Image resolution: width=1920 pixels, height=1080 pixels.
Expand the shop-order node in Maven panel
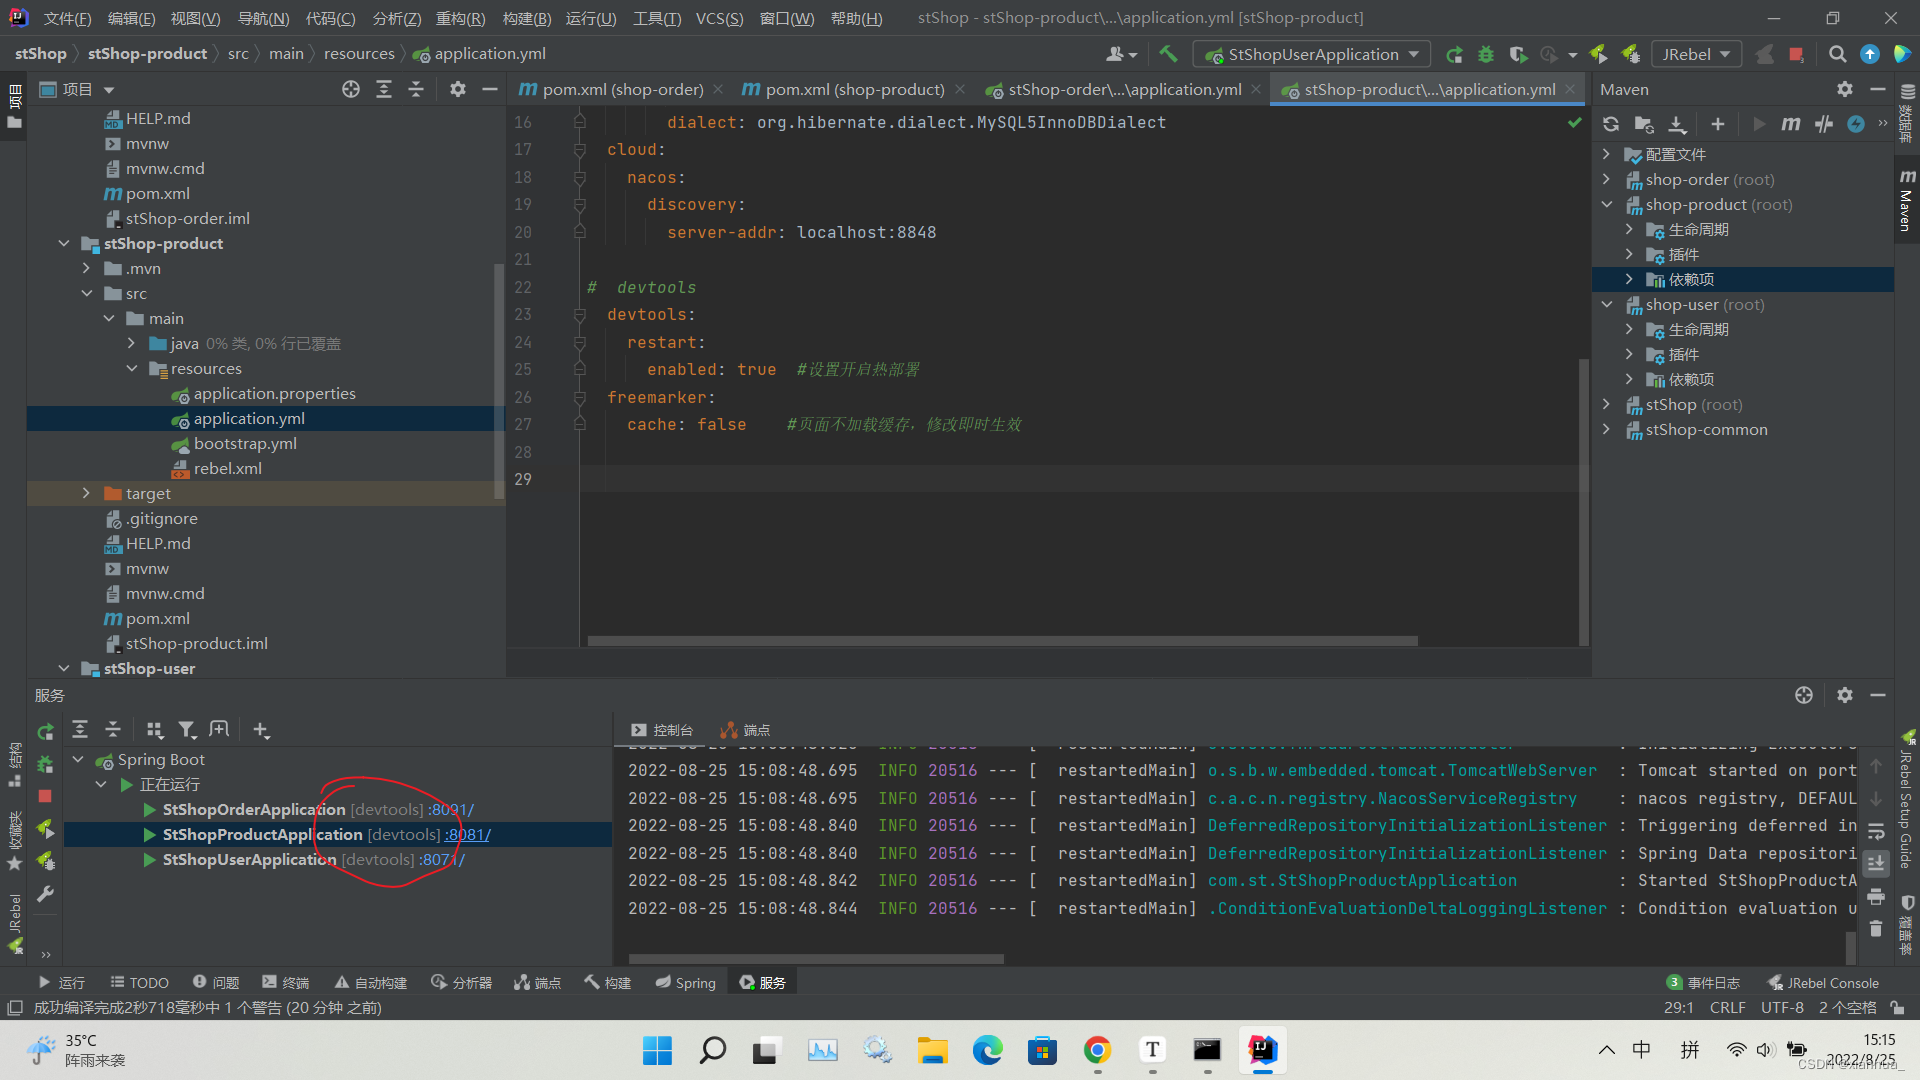pyautogui.click(x=1608, y=179)
